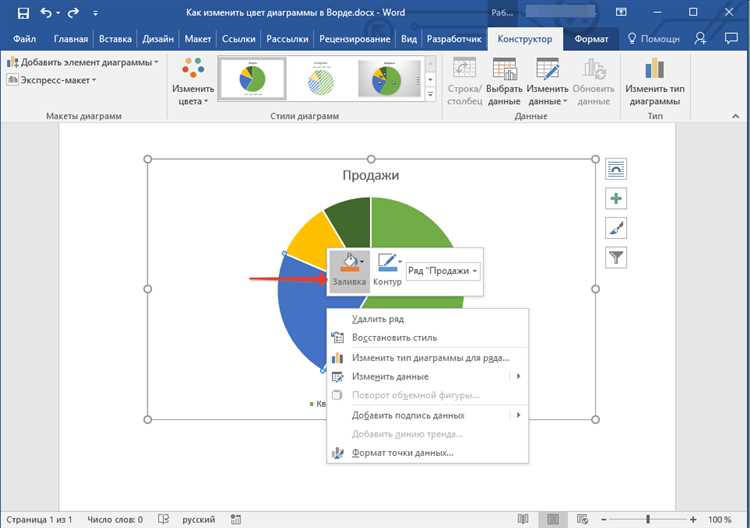Switch to Web Layout view

point(582,519)
